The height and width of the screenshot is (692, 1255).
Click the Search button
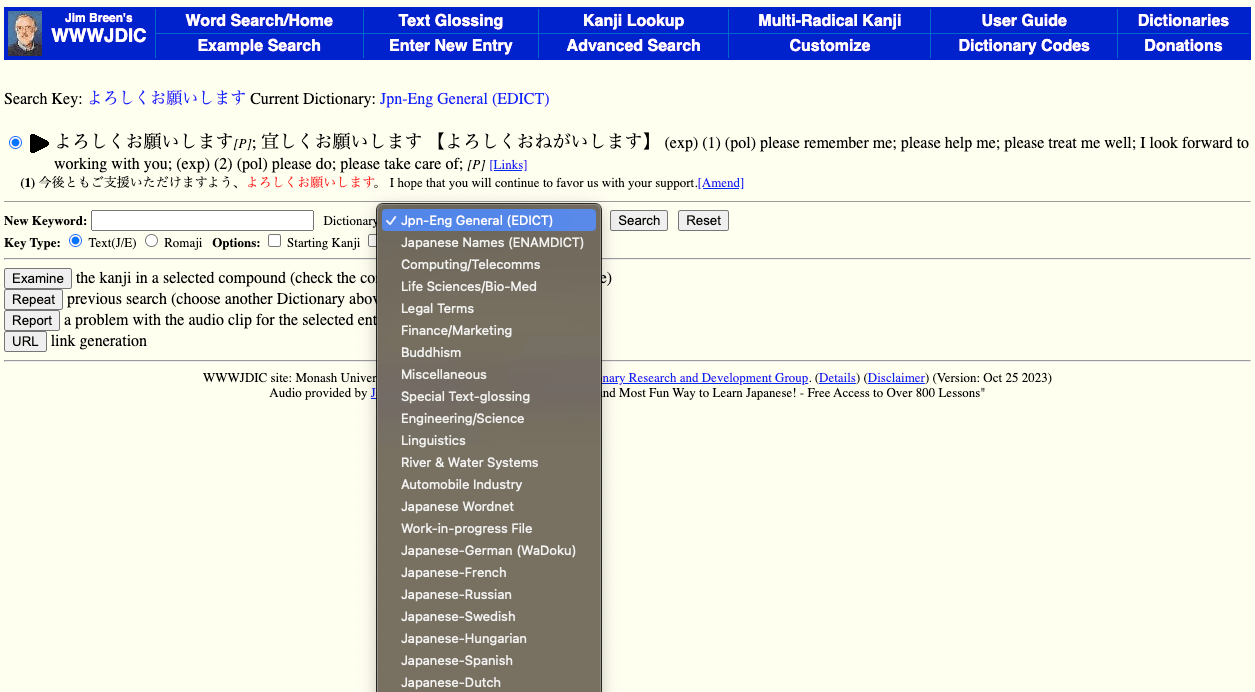(638, 220)
